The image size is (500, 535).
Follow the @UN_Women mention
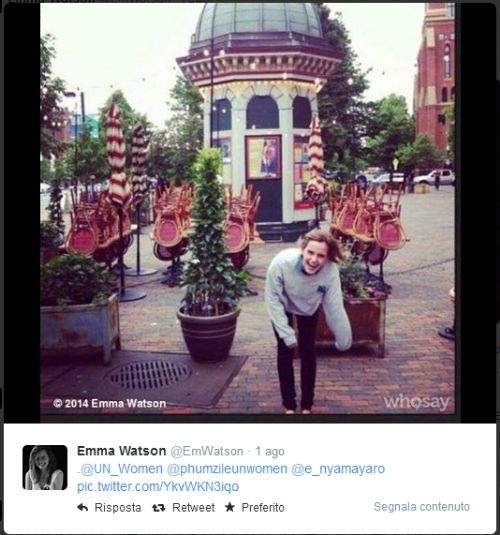121,469
